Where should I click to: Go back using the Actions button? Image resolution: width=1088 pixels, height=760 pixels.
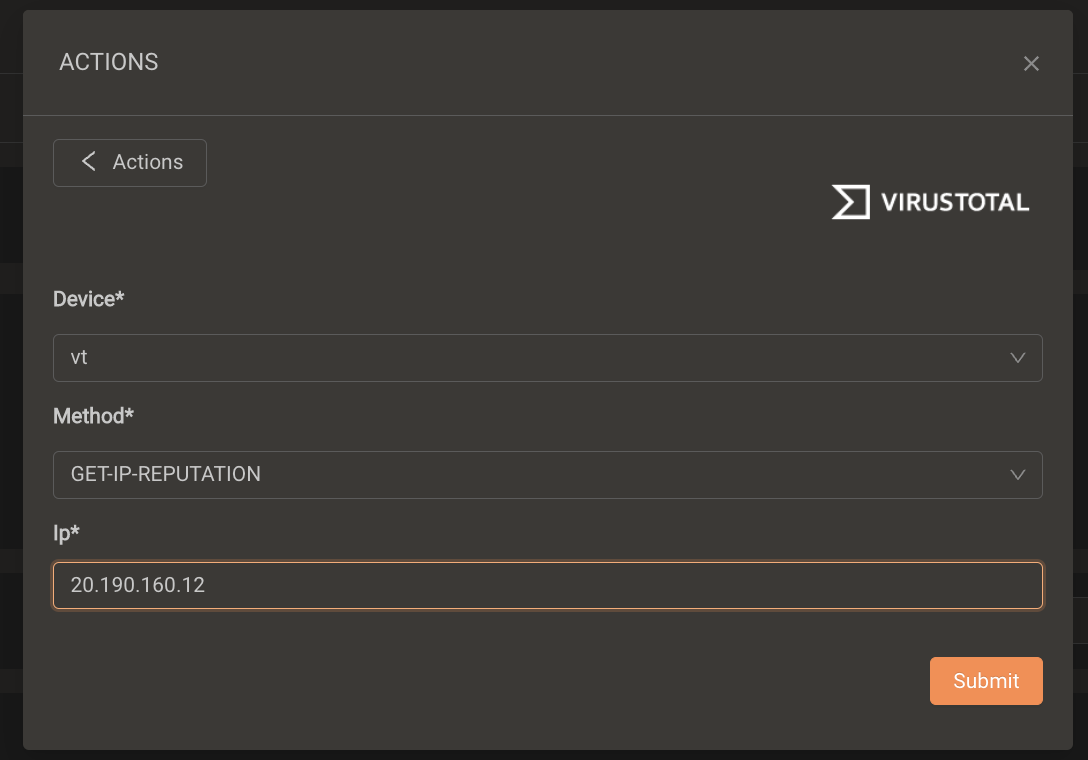click(x=130, y=163)
